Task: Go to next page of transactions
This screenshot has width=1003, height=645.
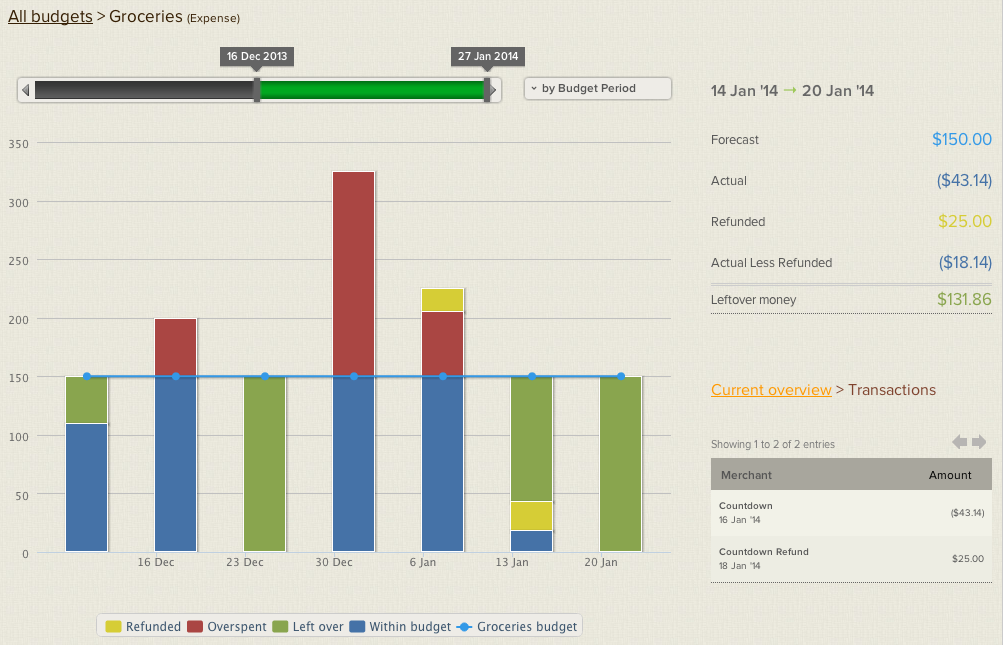Action: tap(979, 442)
